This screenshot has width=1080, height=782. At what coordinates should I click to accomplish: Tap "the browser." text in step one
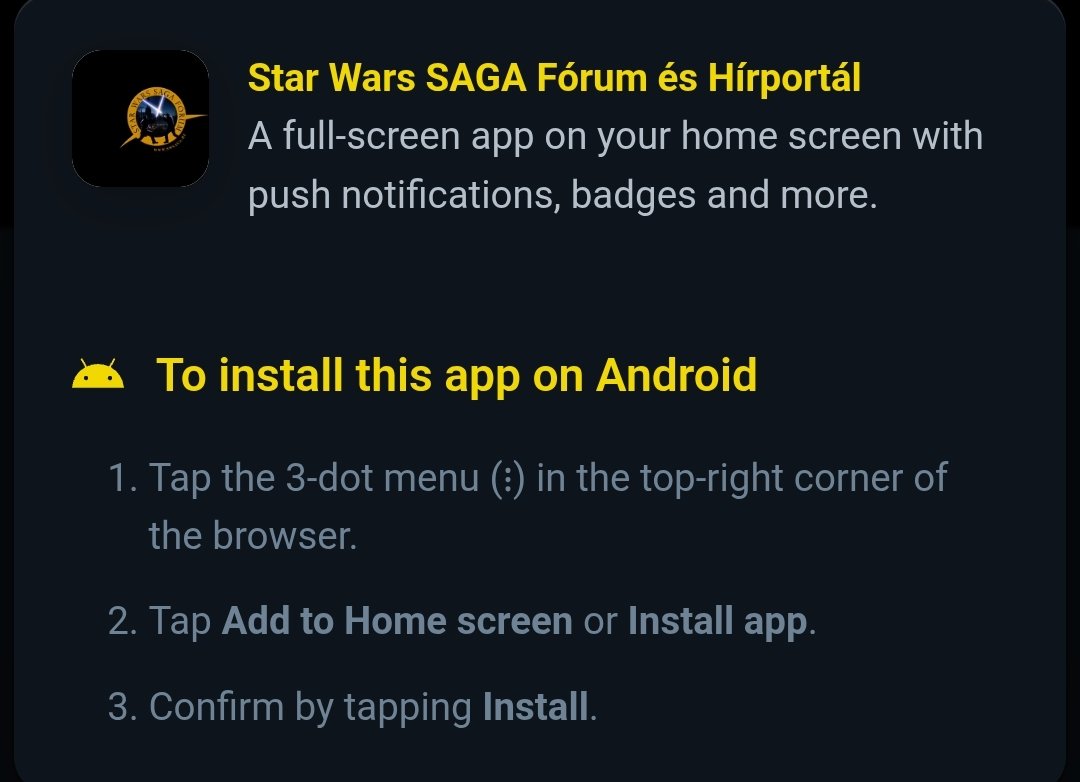click(x=253, y=536)
